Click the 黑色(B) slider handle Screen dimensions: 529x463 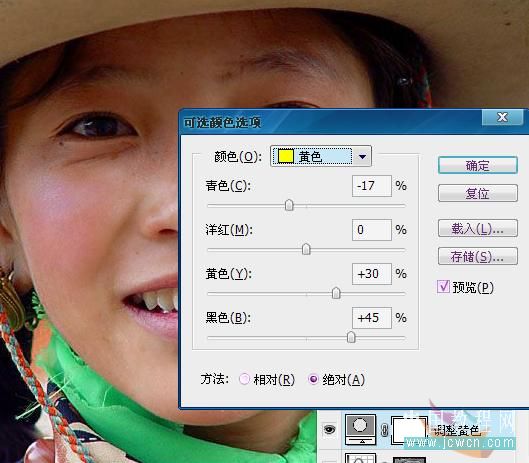coord(351,337)
